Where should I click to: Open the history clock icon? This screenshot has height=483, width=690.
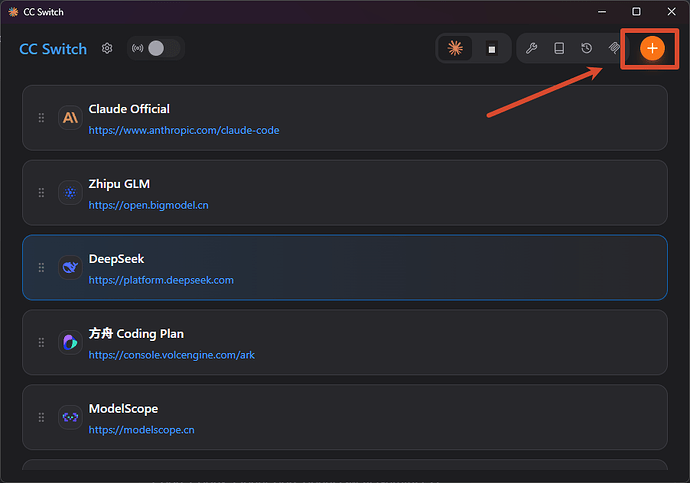point(587,48)
